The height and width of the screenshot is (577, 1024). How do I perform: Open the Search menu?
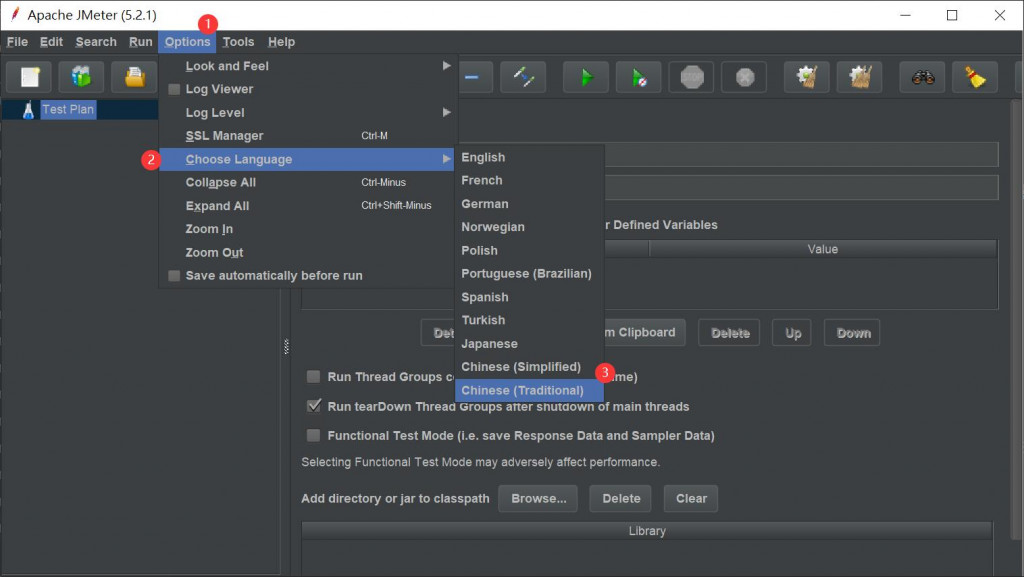[x=96, y=42]
